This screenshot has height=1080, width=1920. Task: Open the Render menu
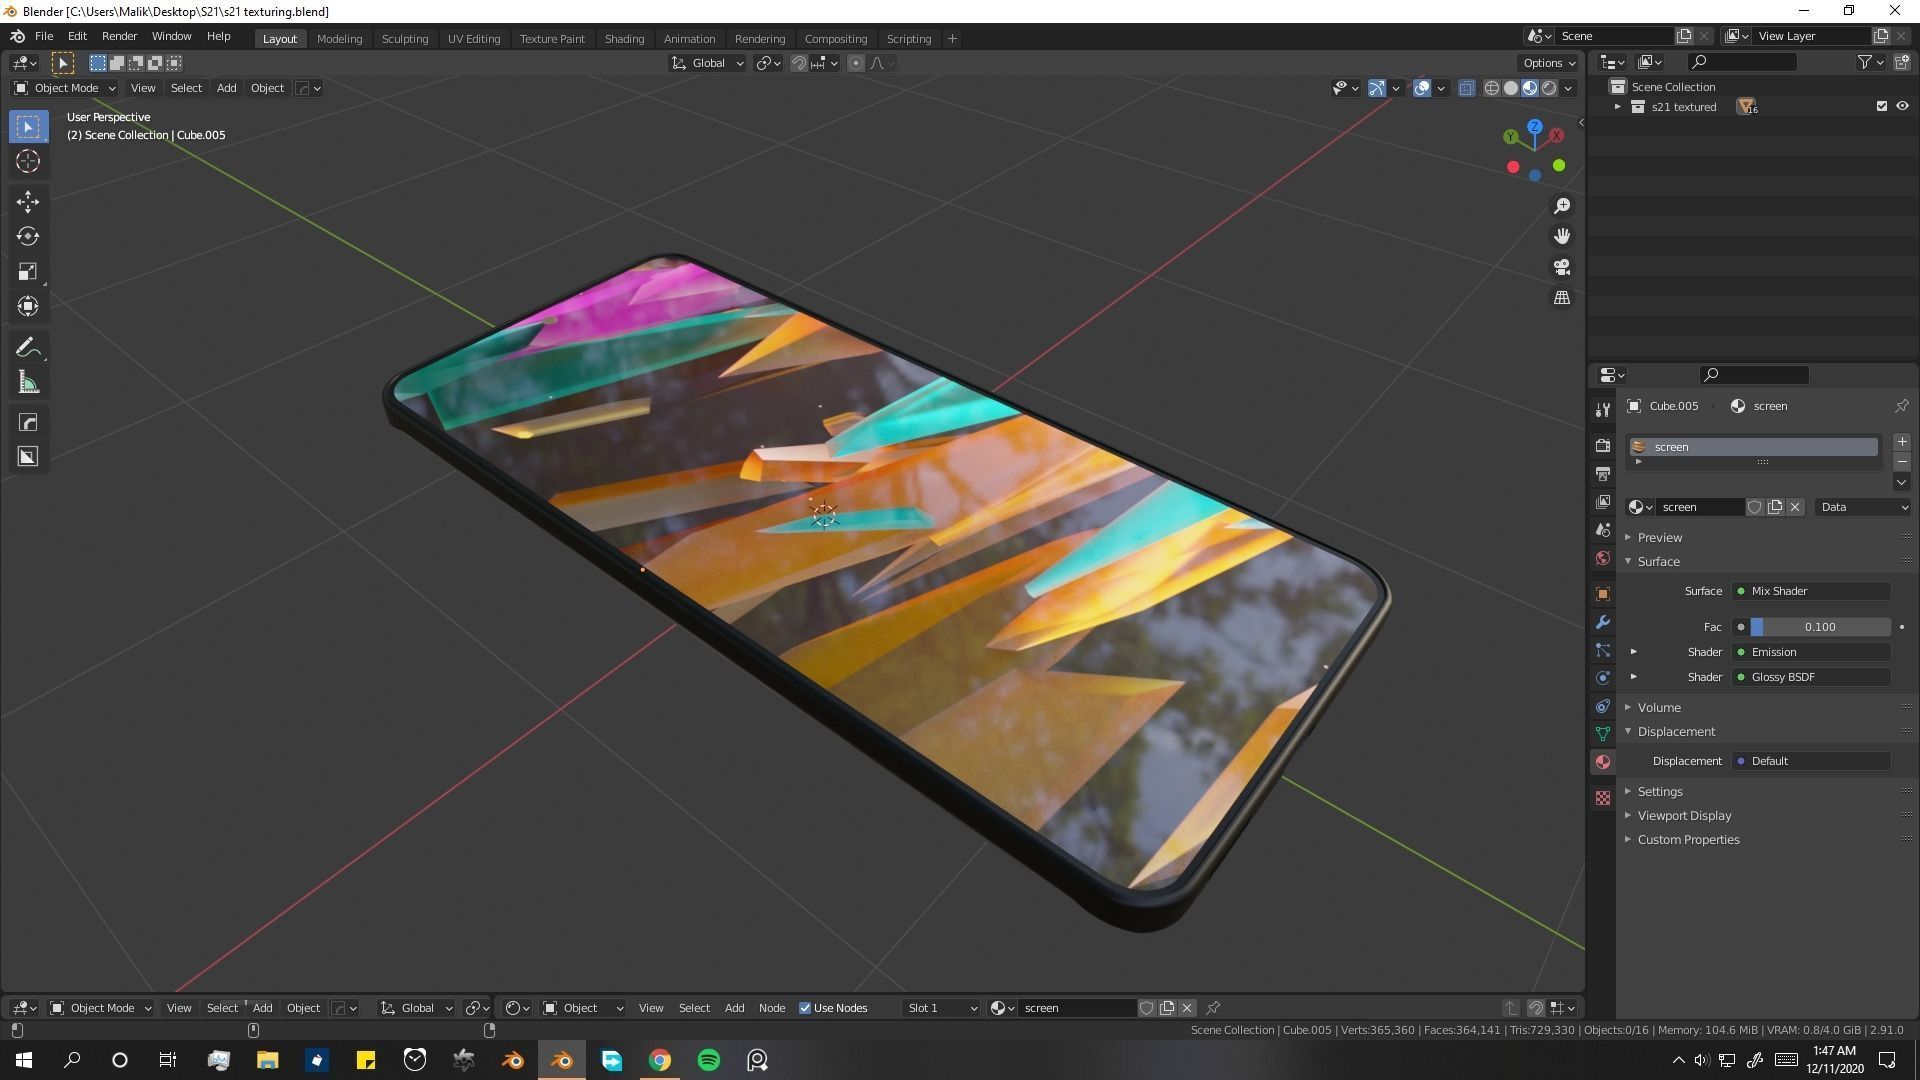point(119,36)
